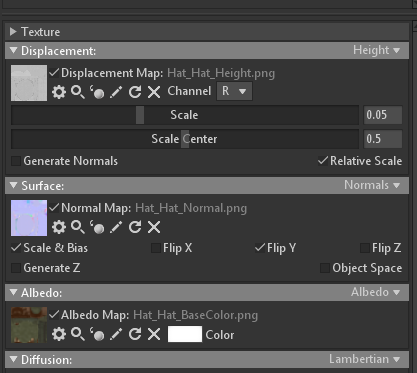Screen dimensions: 417x373
Task: Open the Albedo model dropdown
Action: click(x=376, y=292)
